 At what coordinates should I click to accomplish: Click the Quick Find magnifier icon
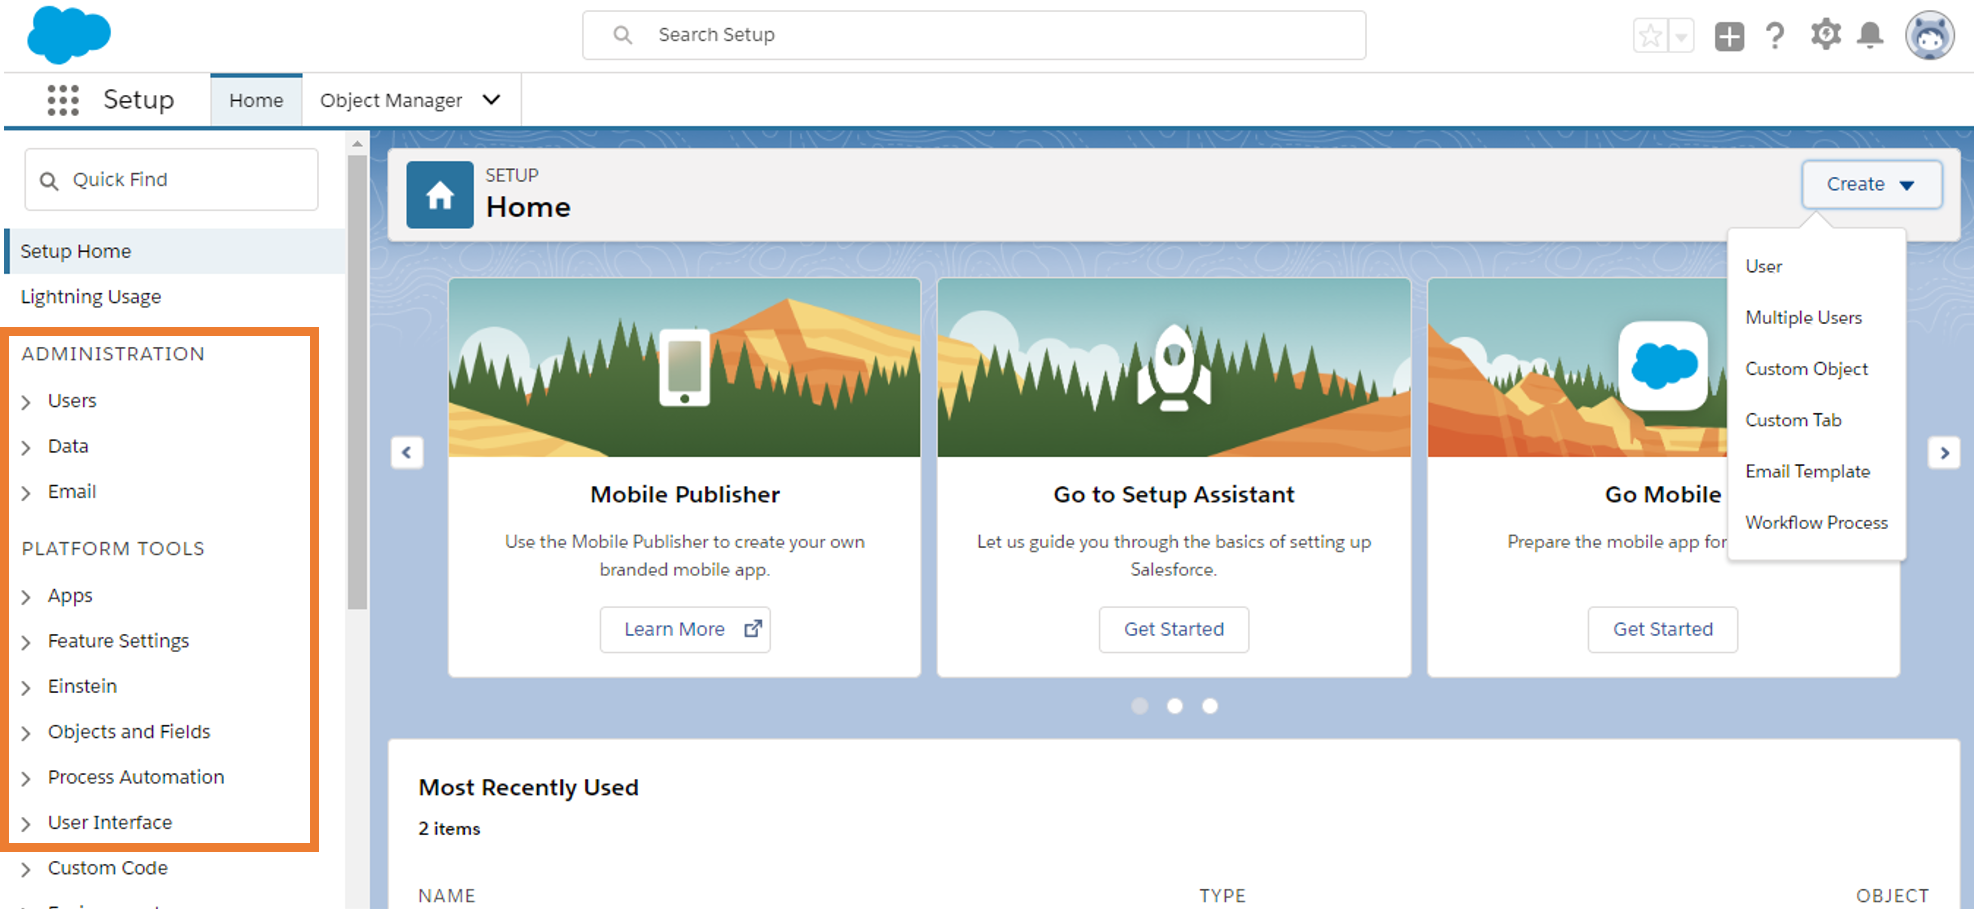(49, 181)
